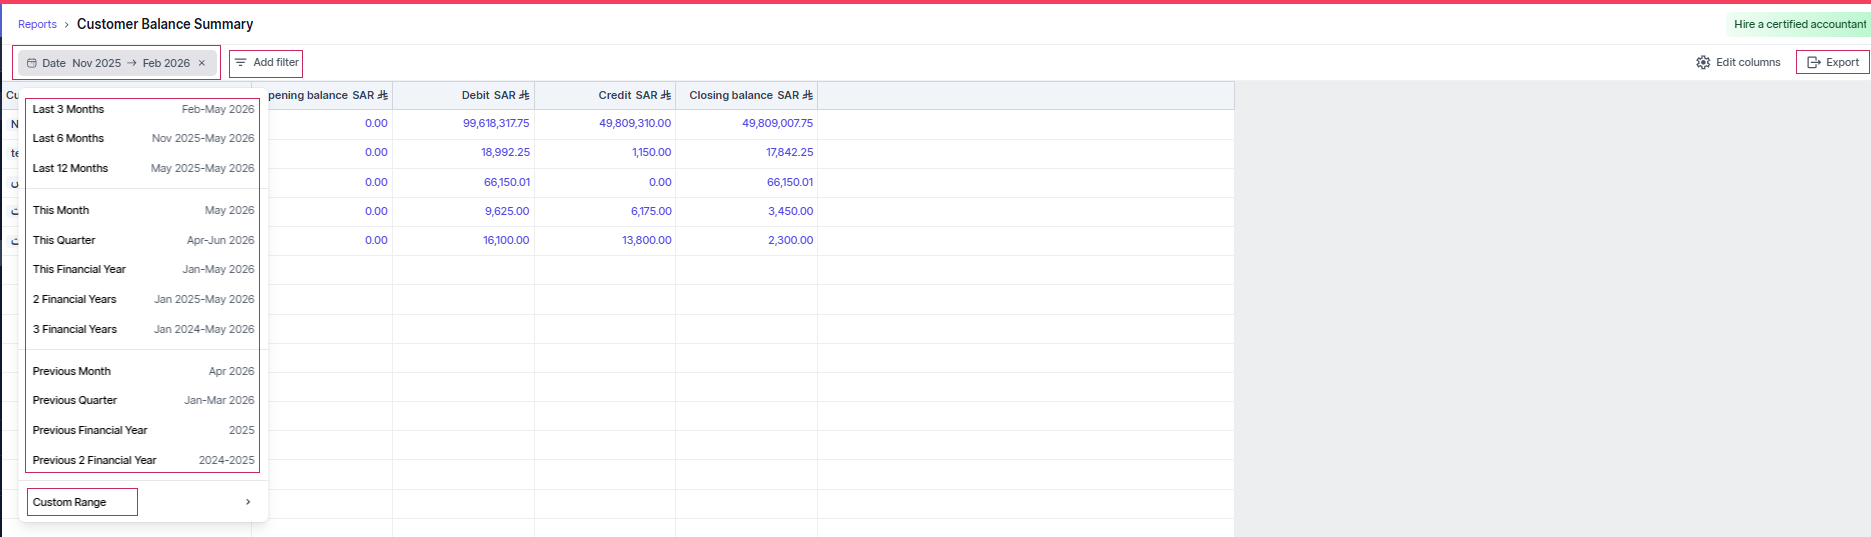Image resolution: width=1871 pixels, height=537 pixels.
Task: Select 2 Financial Years option
Action: click(x=143, y=299)
